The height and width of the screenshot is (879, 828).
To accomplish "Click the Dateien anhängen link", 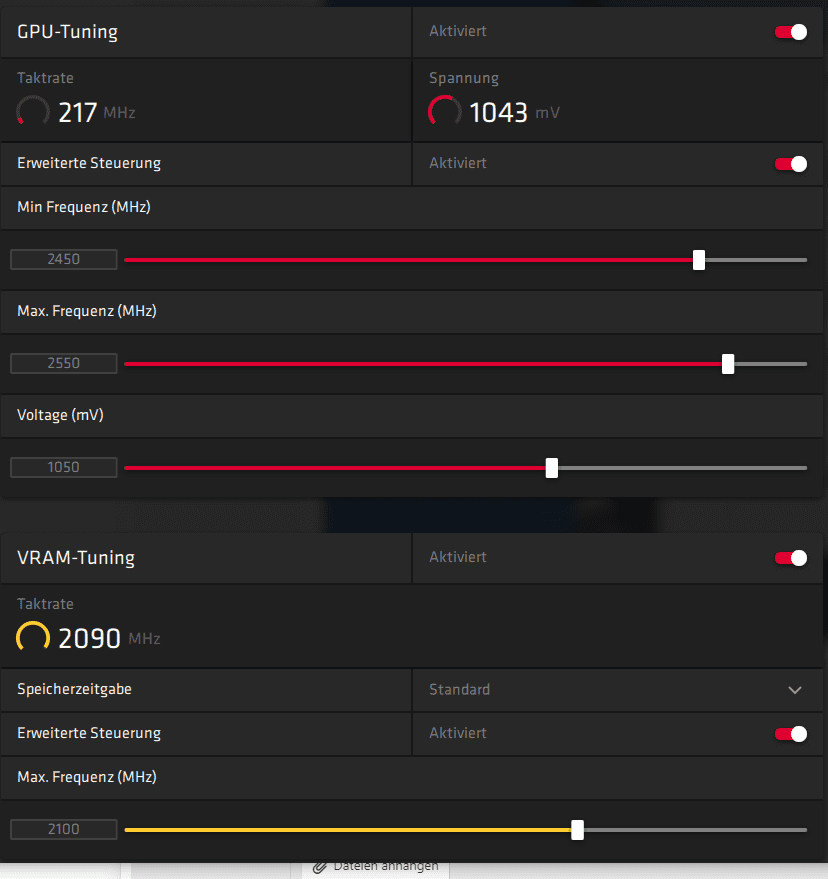I will coord(386,866).
